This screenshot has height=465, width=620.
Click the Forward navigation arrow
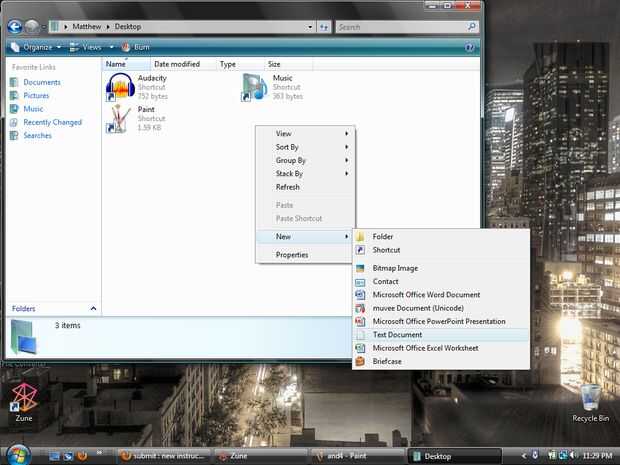(32, 27)
